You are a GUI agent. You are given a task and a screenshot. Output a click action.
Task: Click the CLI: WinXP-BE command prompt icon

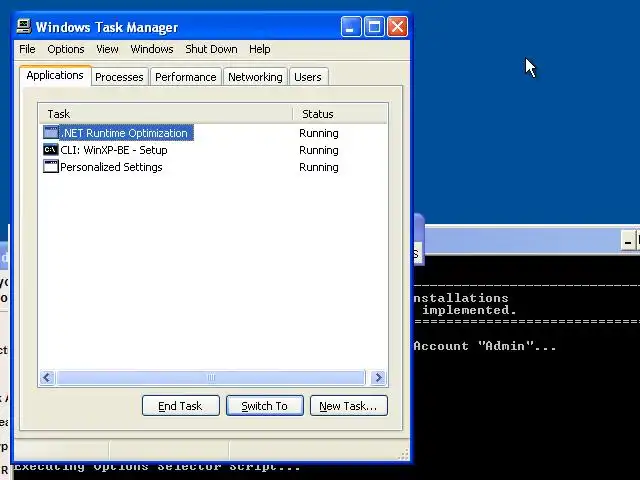click(x=51, y=150)
